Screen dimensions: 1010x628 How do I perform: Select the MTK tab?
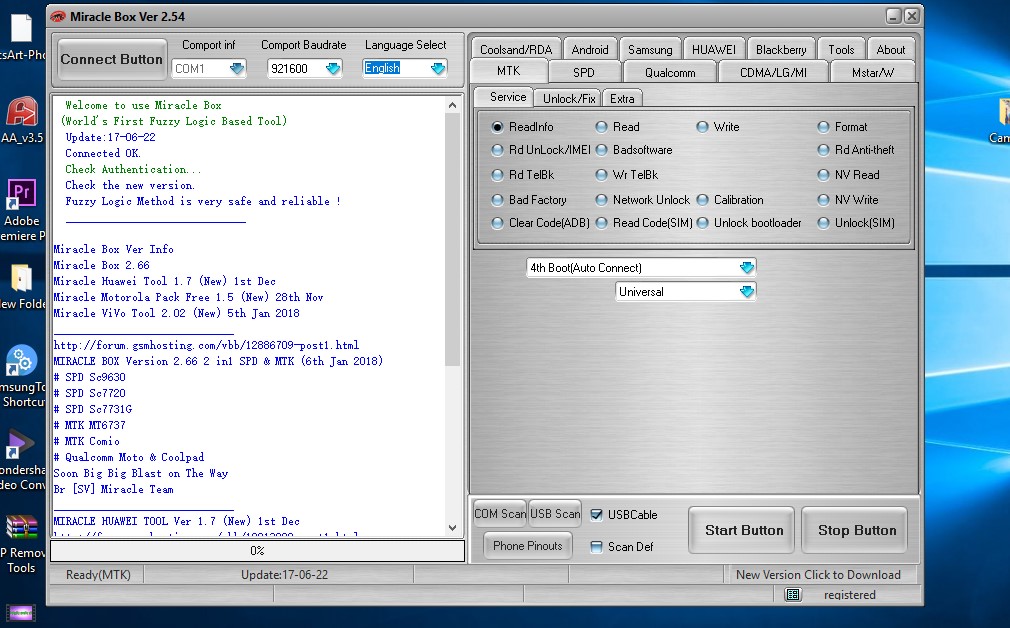(509, 71)
